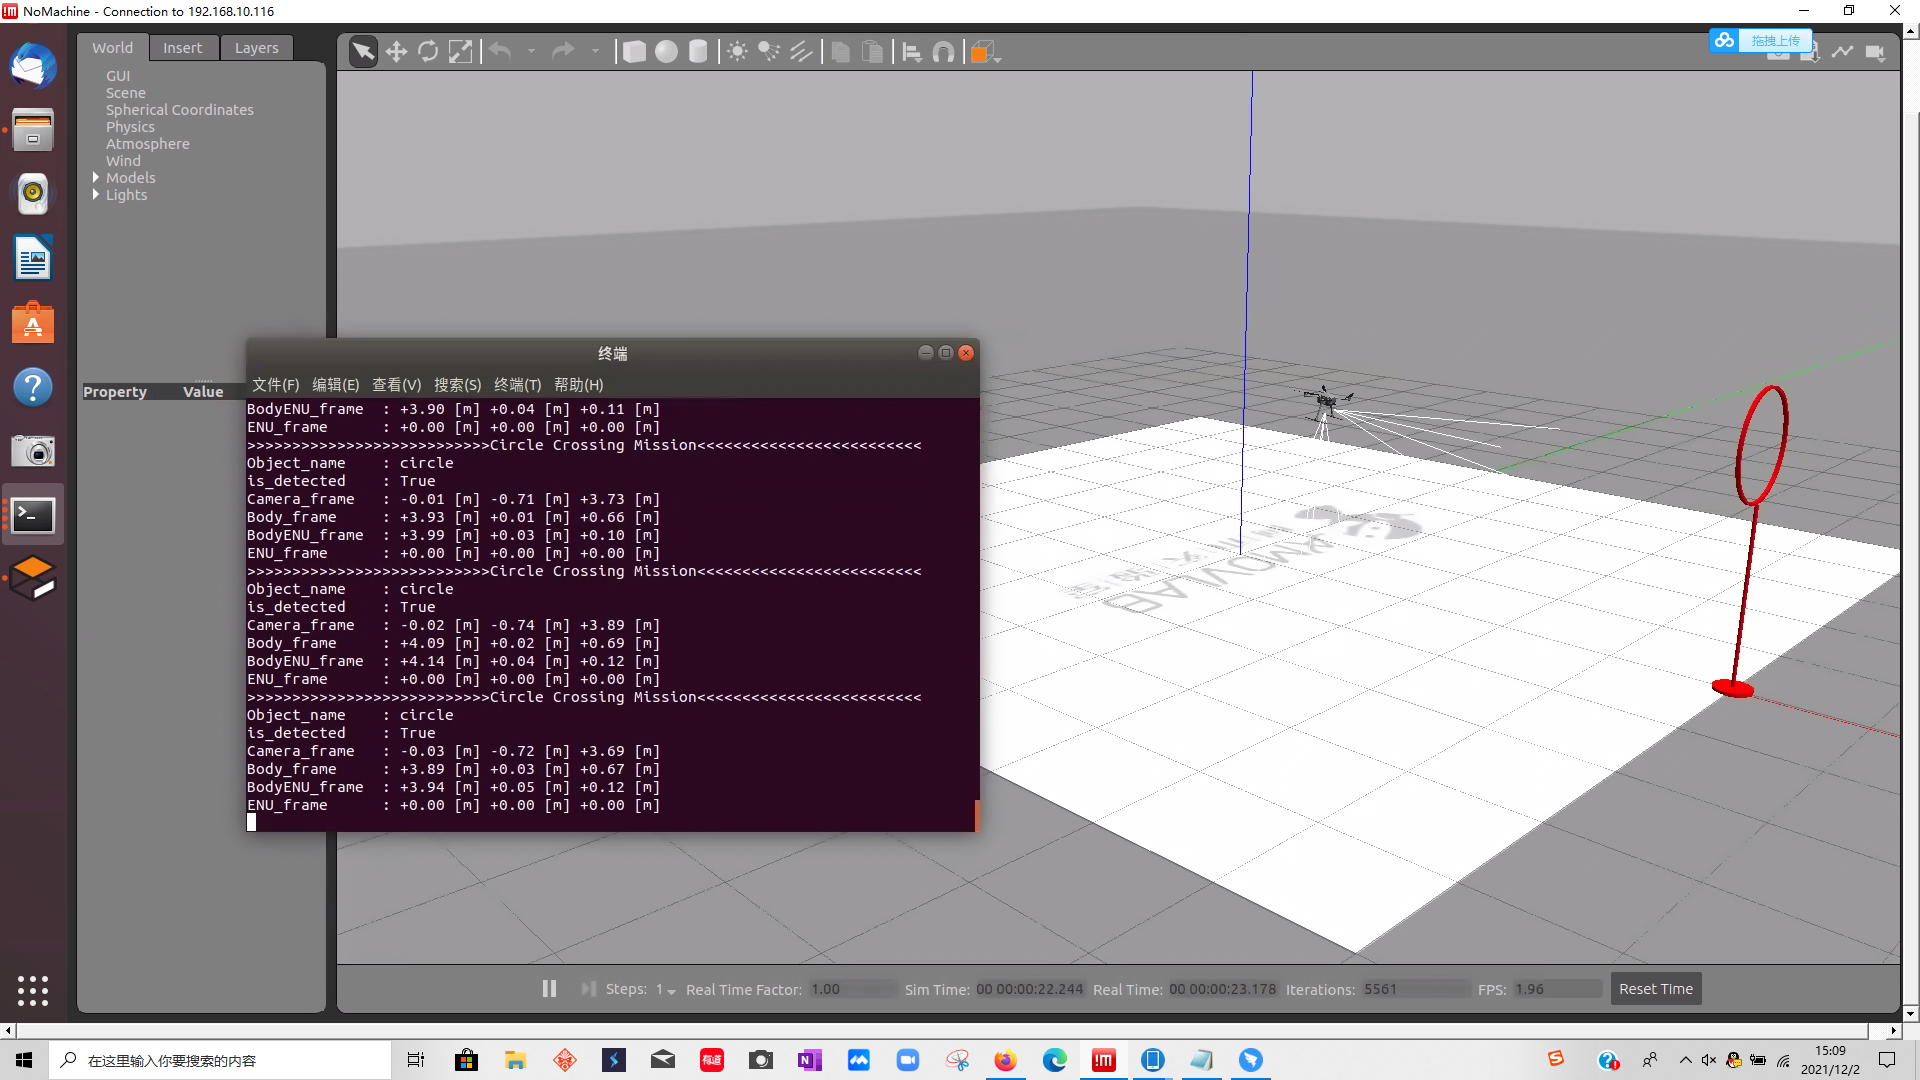
Task: Open Firefox from the Windows taskbar
Action: 1005,1060
